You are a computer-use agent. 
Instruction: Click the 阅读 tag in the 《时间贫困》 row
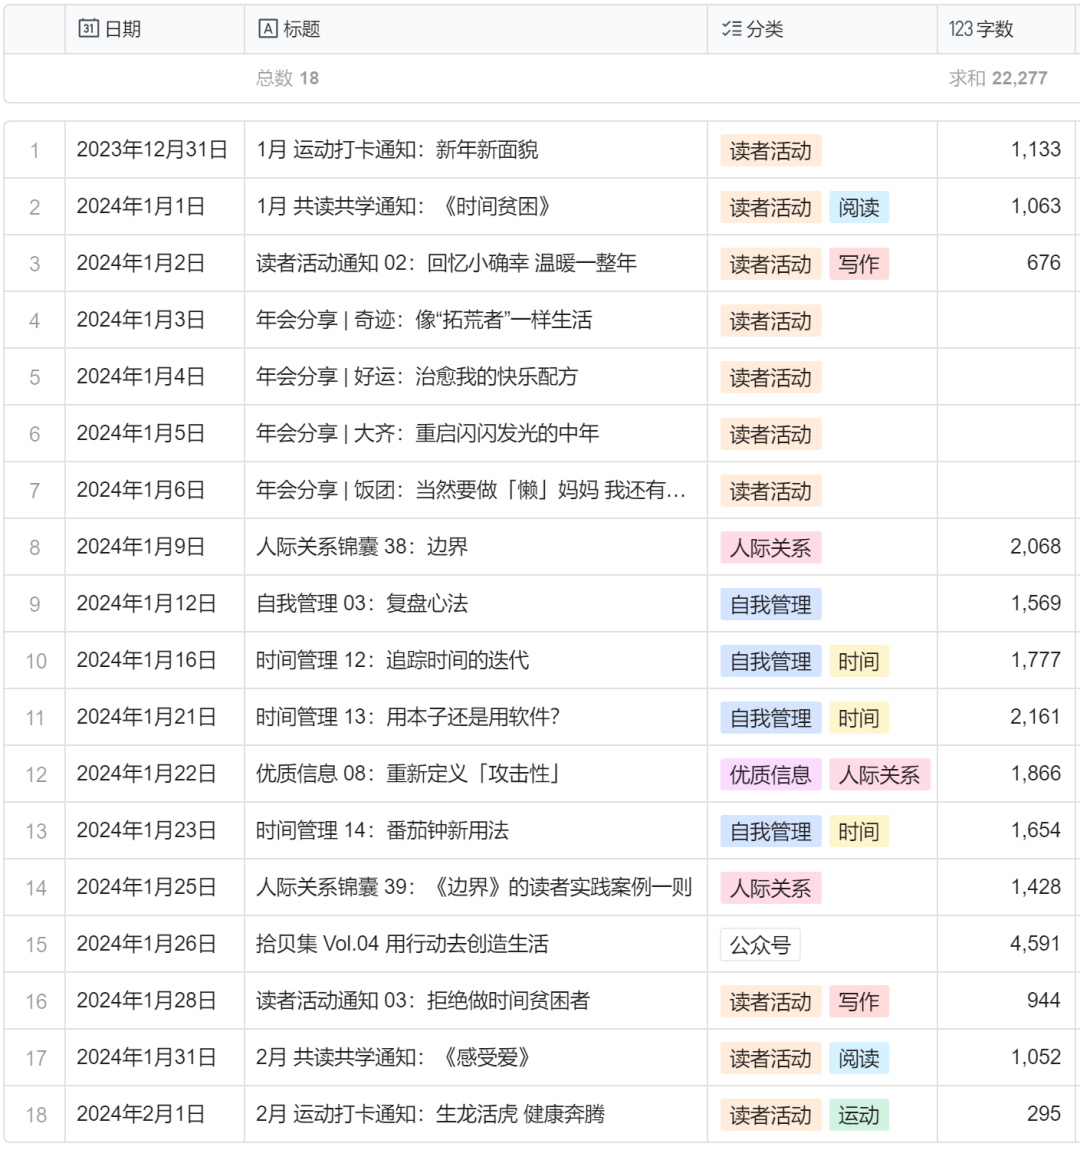(859, 207)
